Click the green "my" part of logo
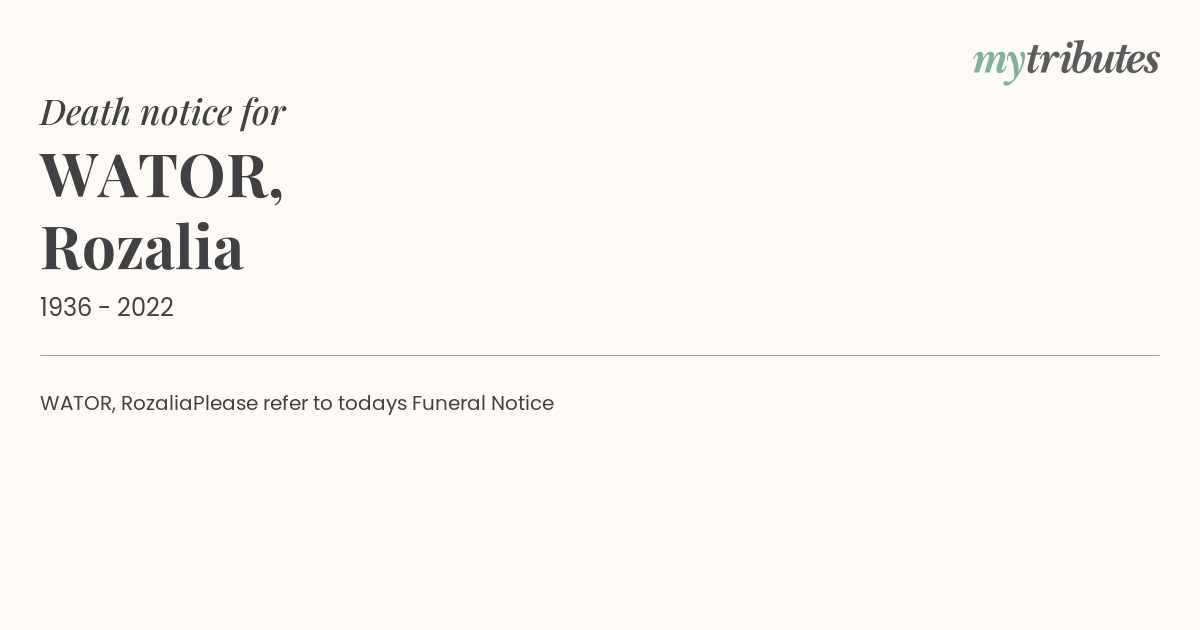This screenshot has width=1200, height=630. tap(998, 64)
